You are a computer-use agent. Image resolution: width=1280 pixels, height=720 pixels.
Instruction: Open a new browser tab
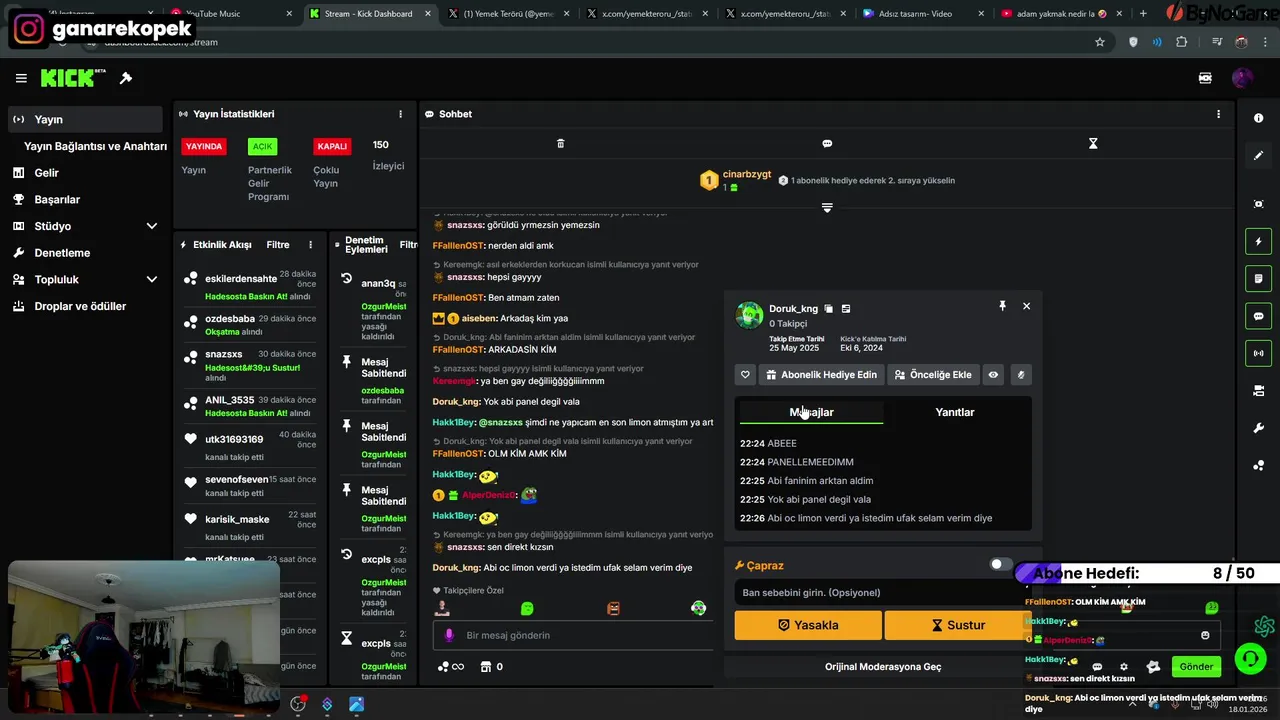coord(1143,14)
